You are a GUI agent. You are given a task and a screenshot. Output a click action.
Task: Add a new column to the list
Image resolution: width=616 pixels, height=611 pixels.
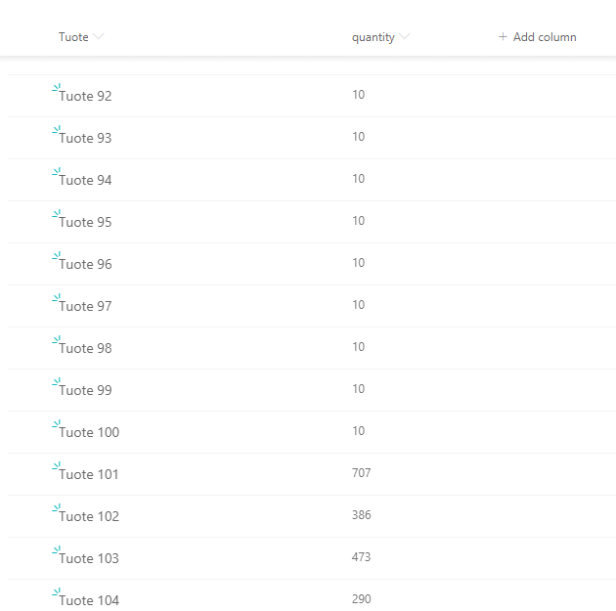[537, 37]
